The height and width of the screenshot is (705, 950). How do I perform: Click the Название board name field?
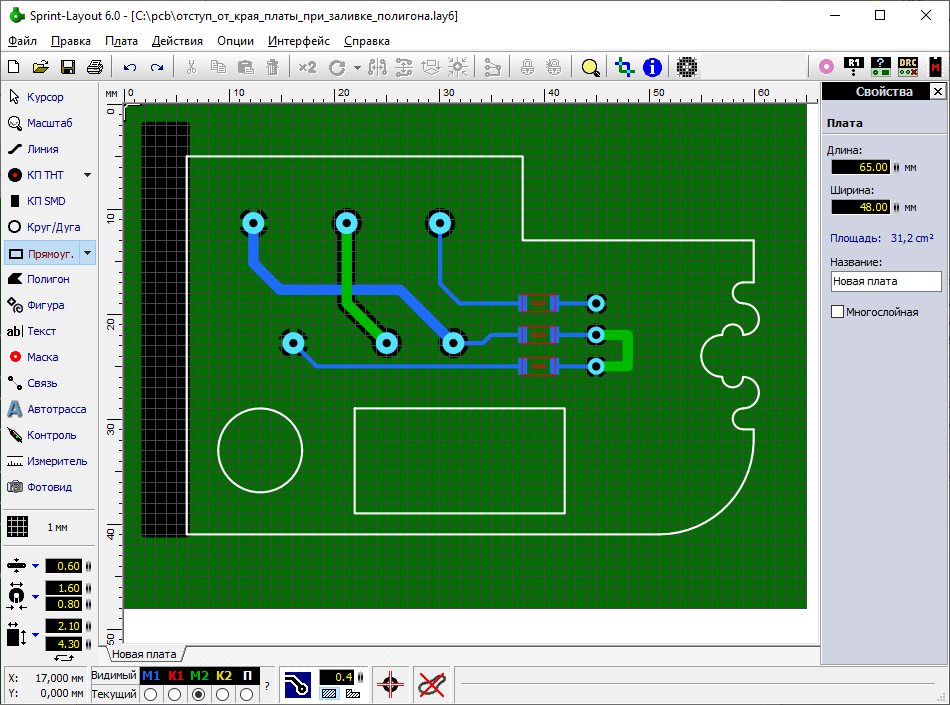pos(885,281)
